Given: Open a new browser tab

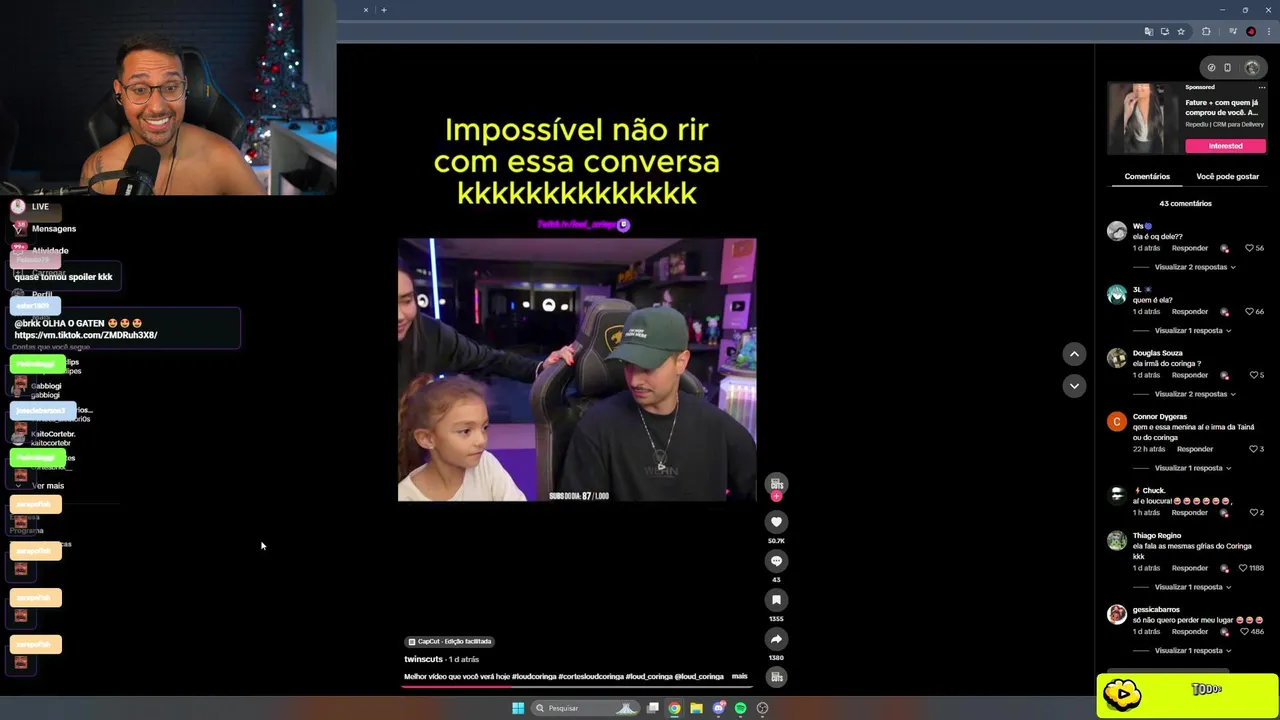Looking at the screenshot, I should tap(383, 10).
